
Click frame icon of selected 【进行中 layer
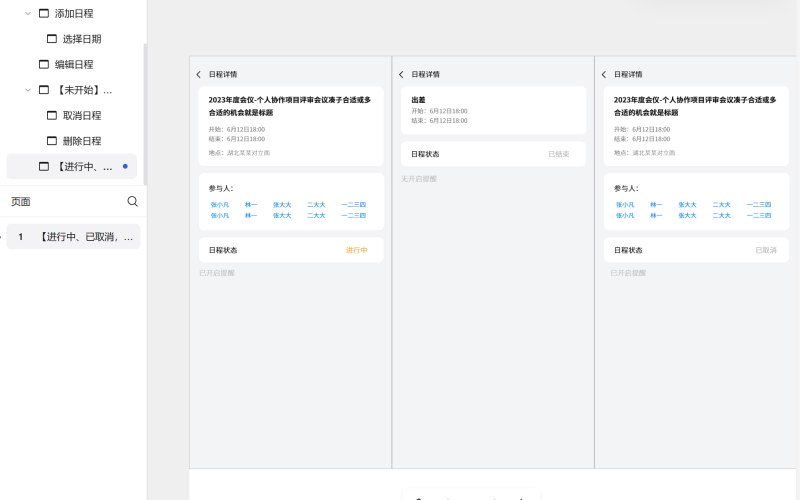tap(44, 166)
